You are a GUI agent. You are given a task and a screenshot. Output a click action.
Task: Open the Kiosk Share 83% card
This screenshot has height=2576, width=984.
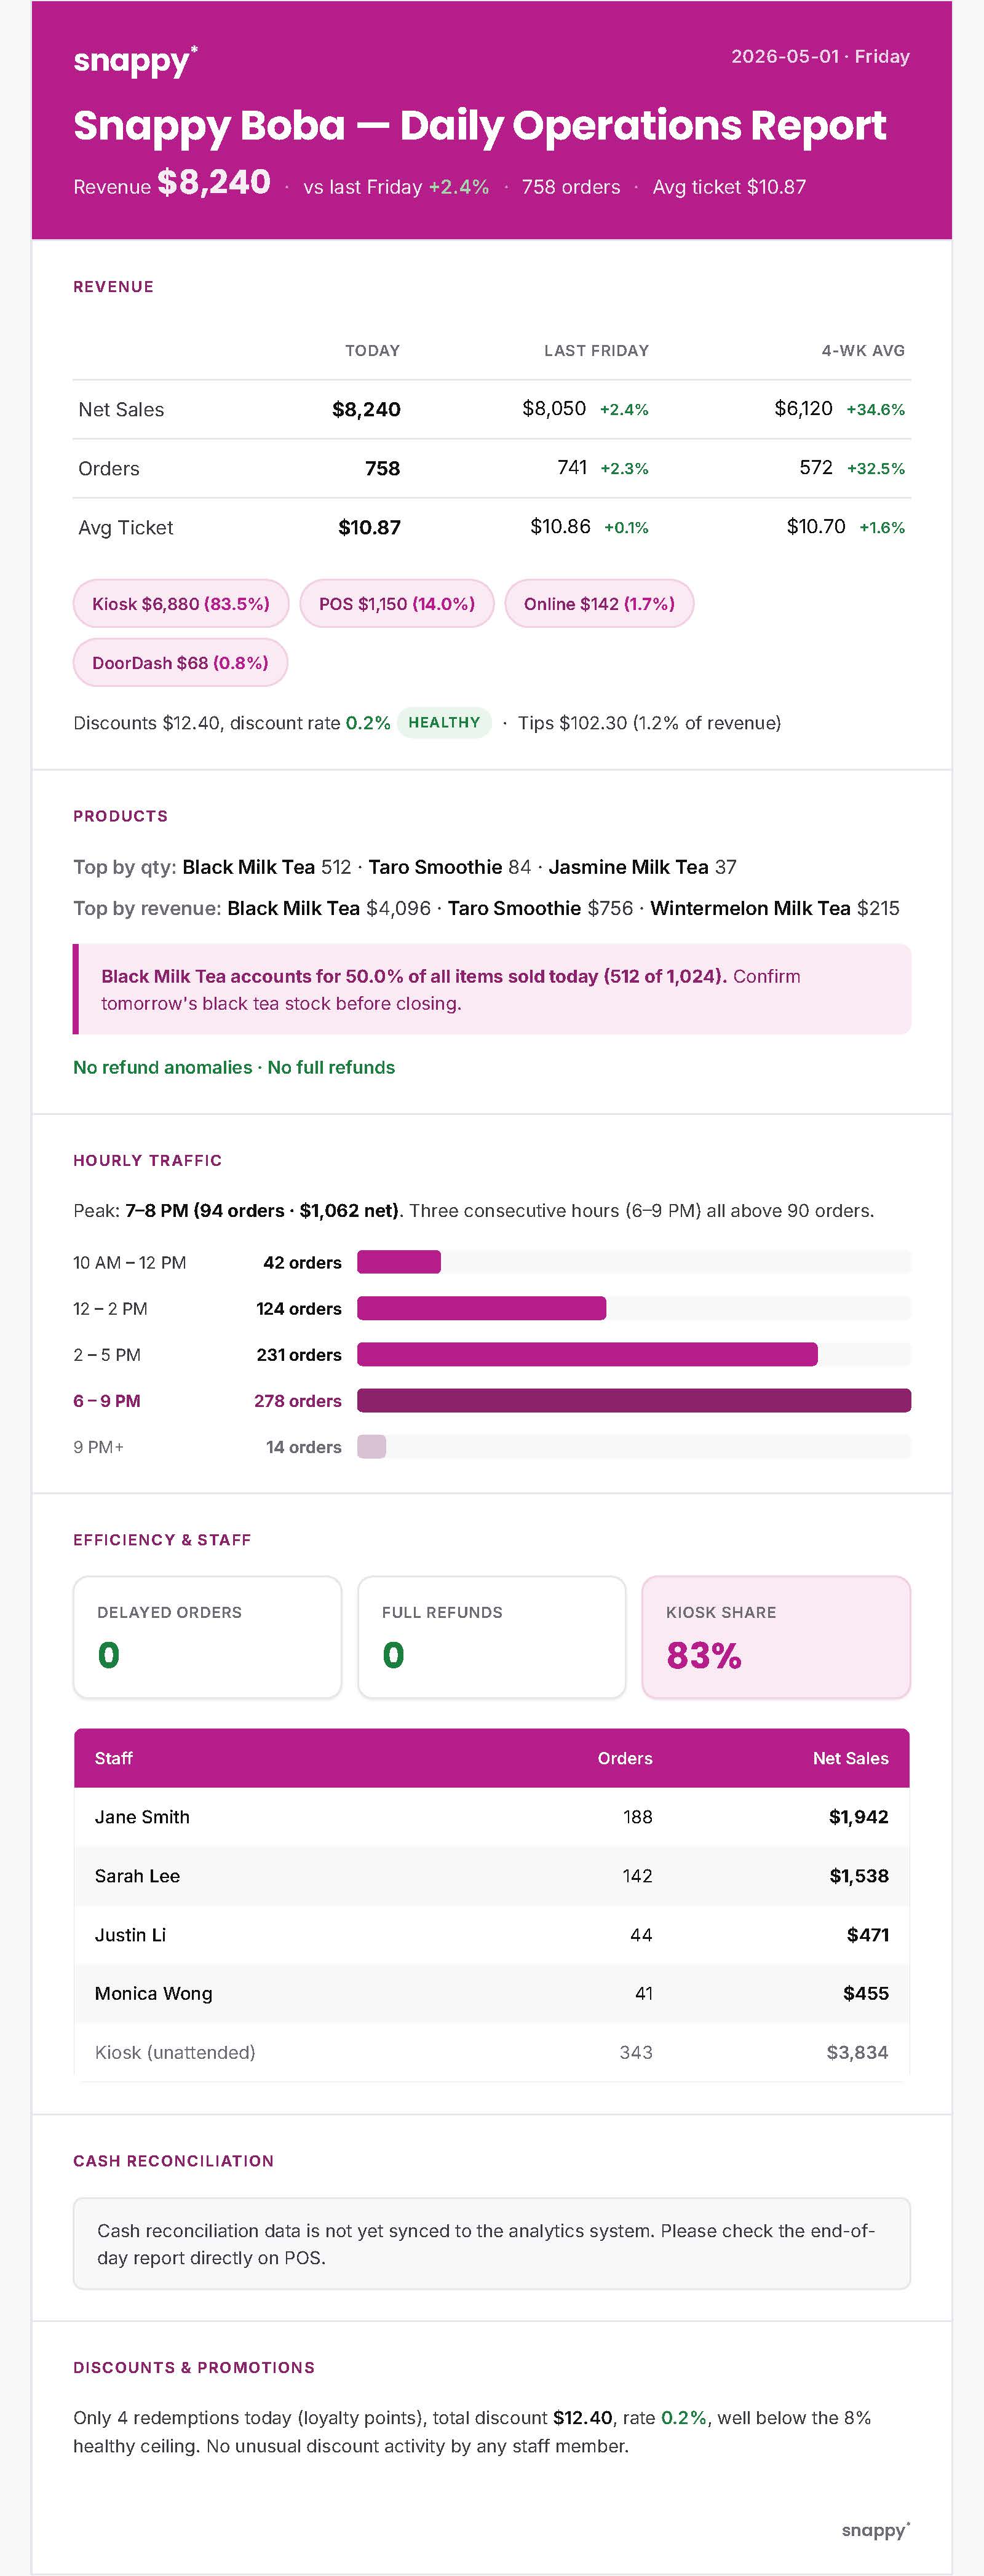pos(776,1637)
